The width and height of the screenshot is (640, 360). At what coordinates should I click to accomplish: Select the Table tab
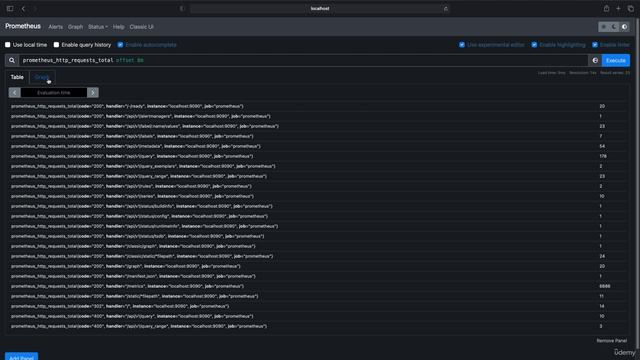tap(17, 77)
